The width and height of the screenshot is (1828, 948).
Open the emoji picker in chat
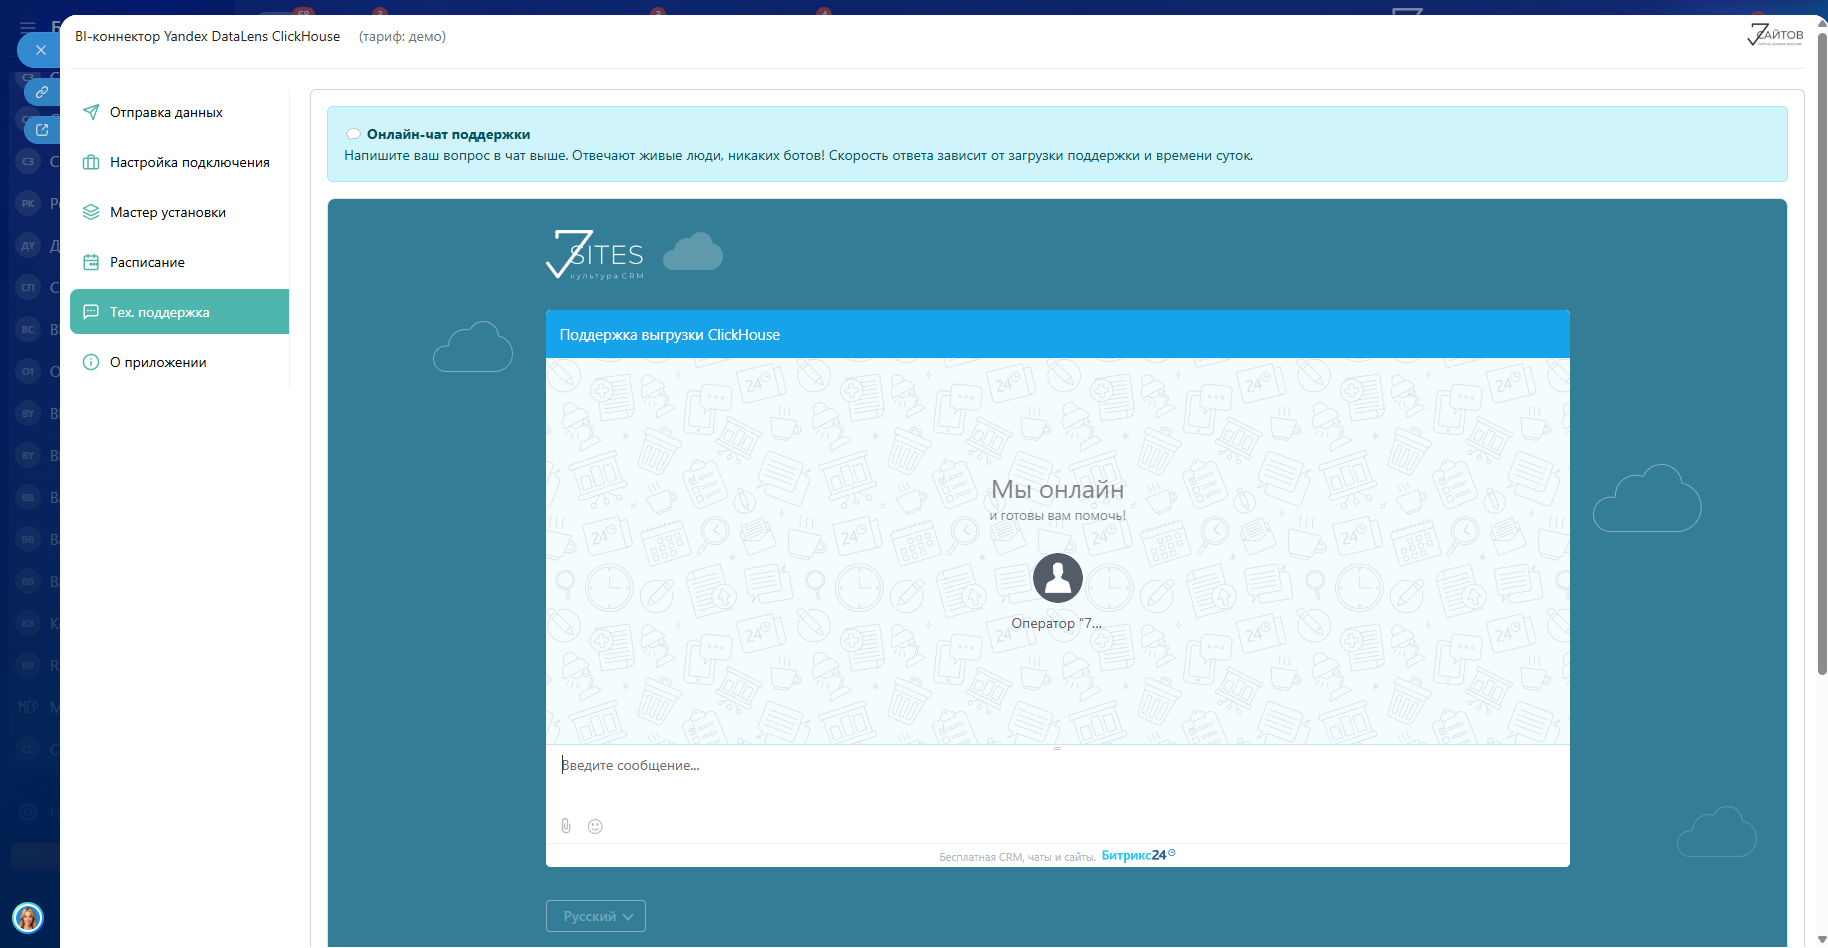click(x=595, y=826)
